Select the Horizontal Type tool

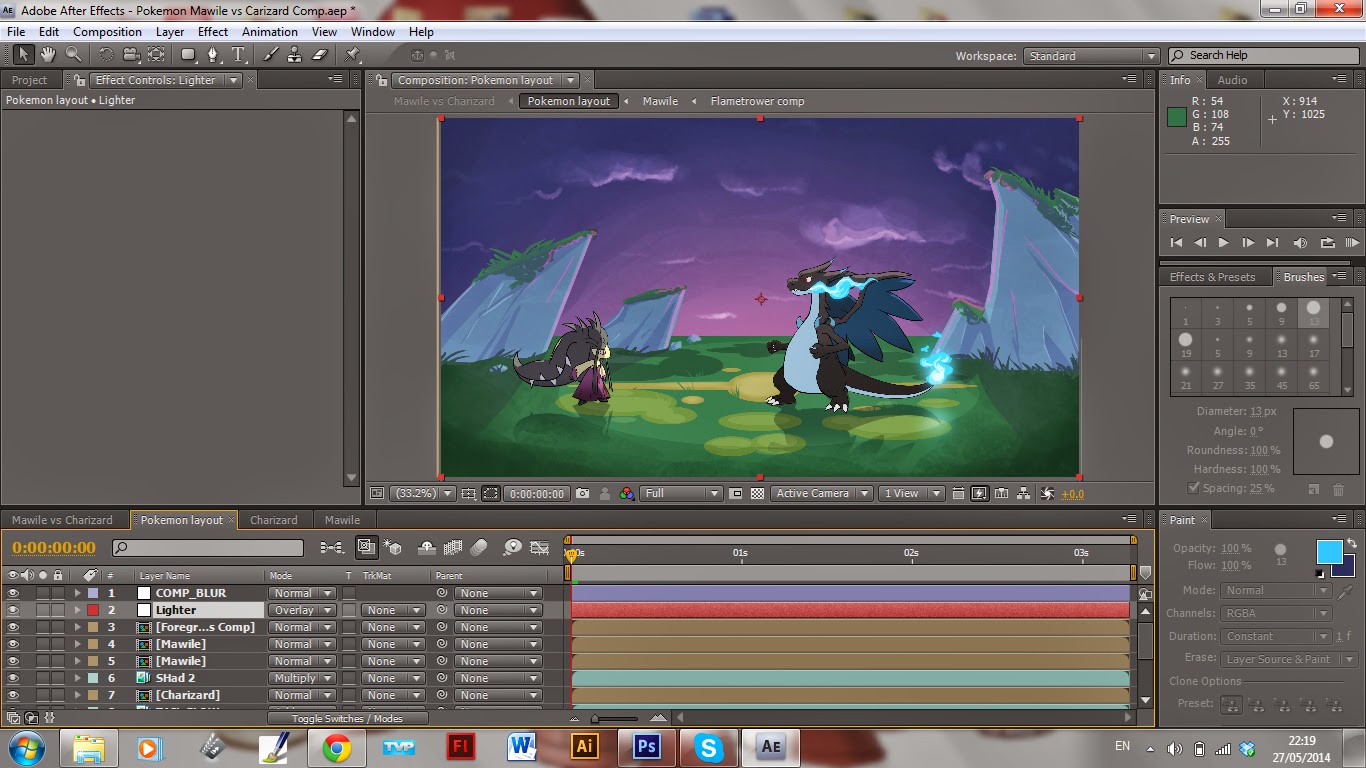pos(238,55)
